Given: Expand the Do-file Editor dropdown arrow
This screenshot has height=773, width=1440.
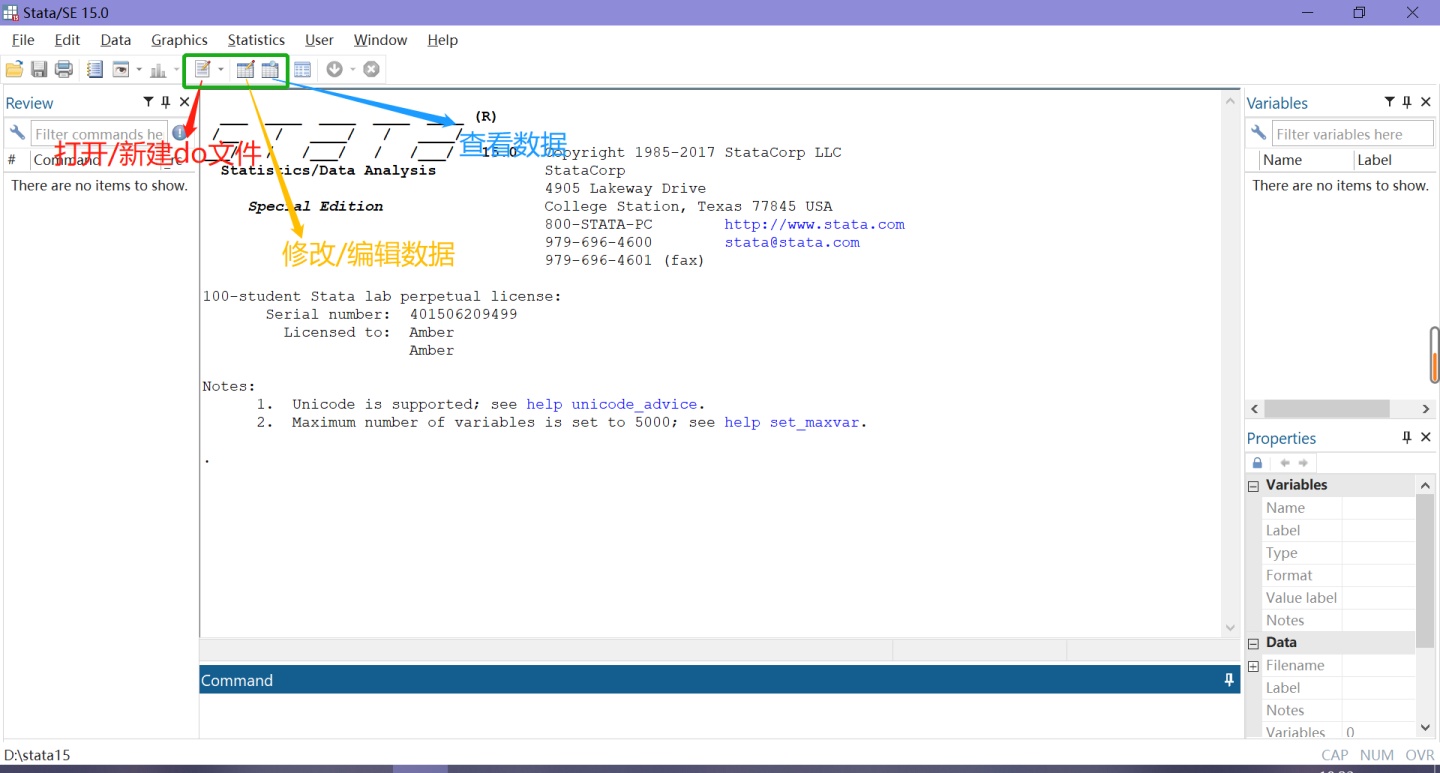Looking at the screenshot, I should coord(221,70).
